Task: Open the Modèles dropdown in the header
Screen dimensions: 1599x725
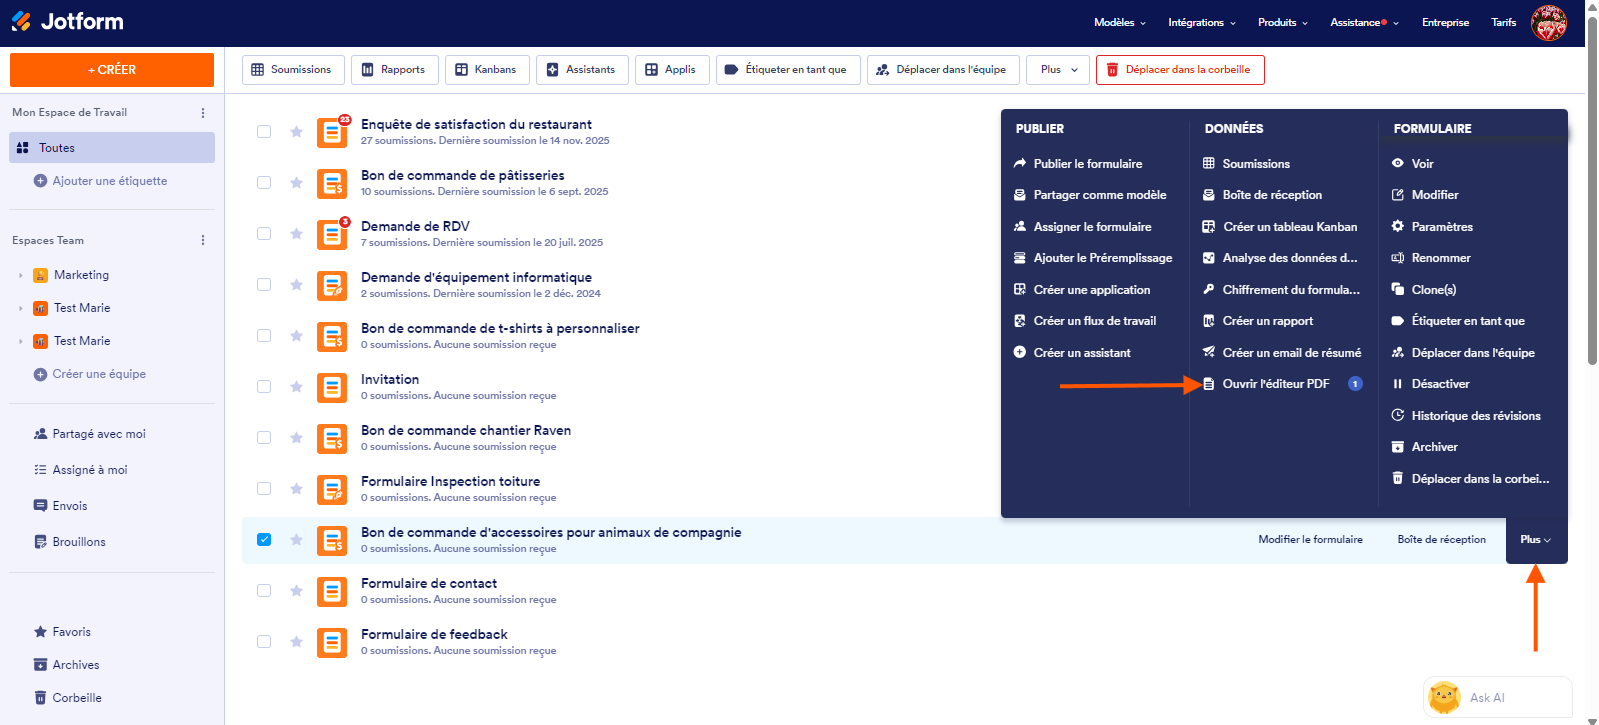Action: tap(1120, 22)
